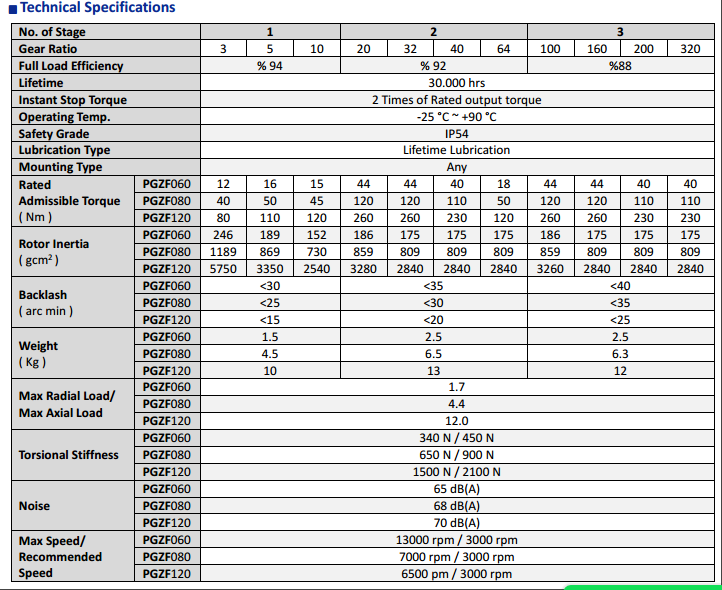Select the 6500 pm / 3000 rpm value

point(457,574)
